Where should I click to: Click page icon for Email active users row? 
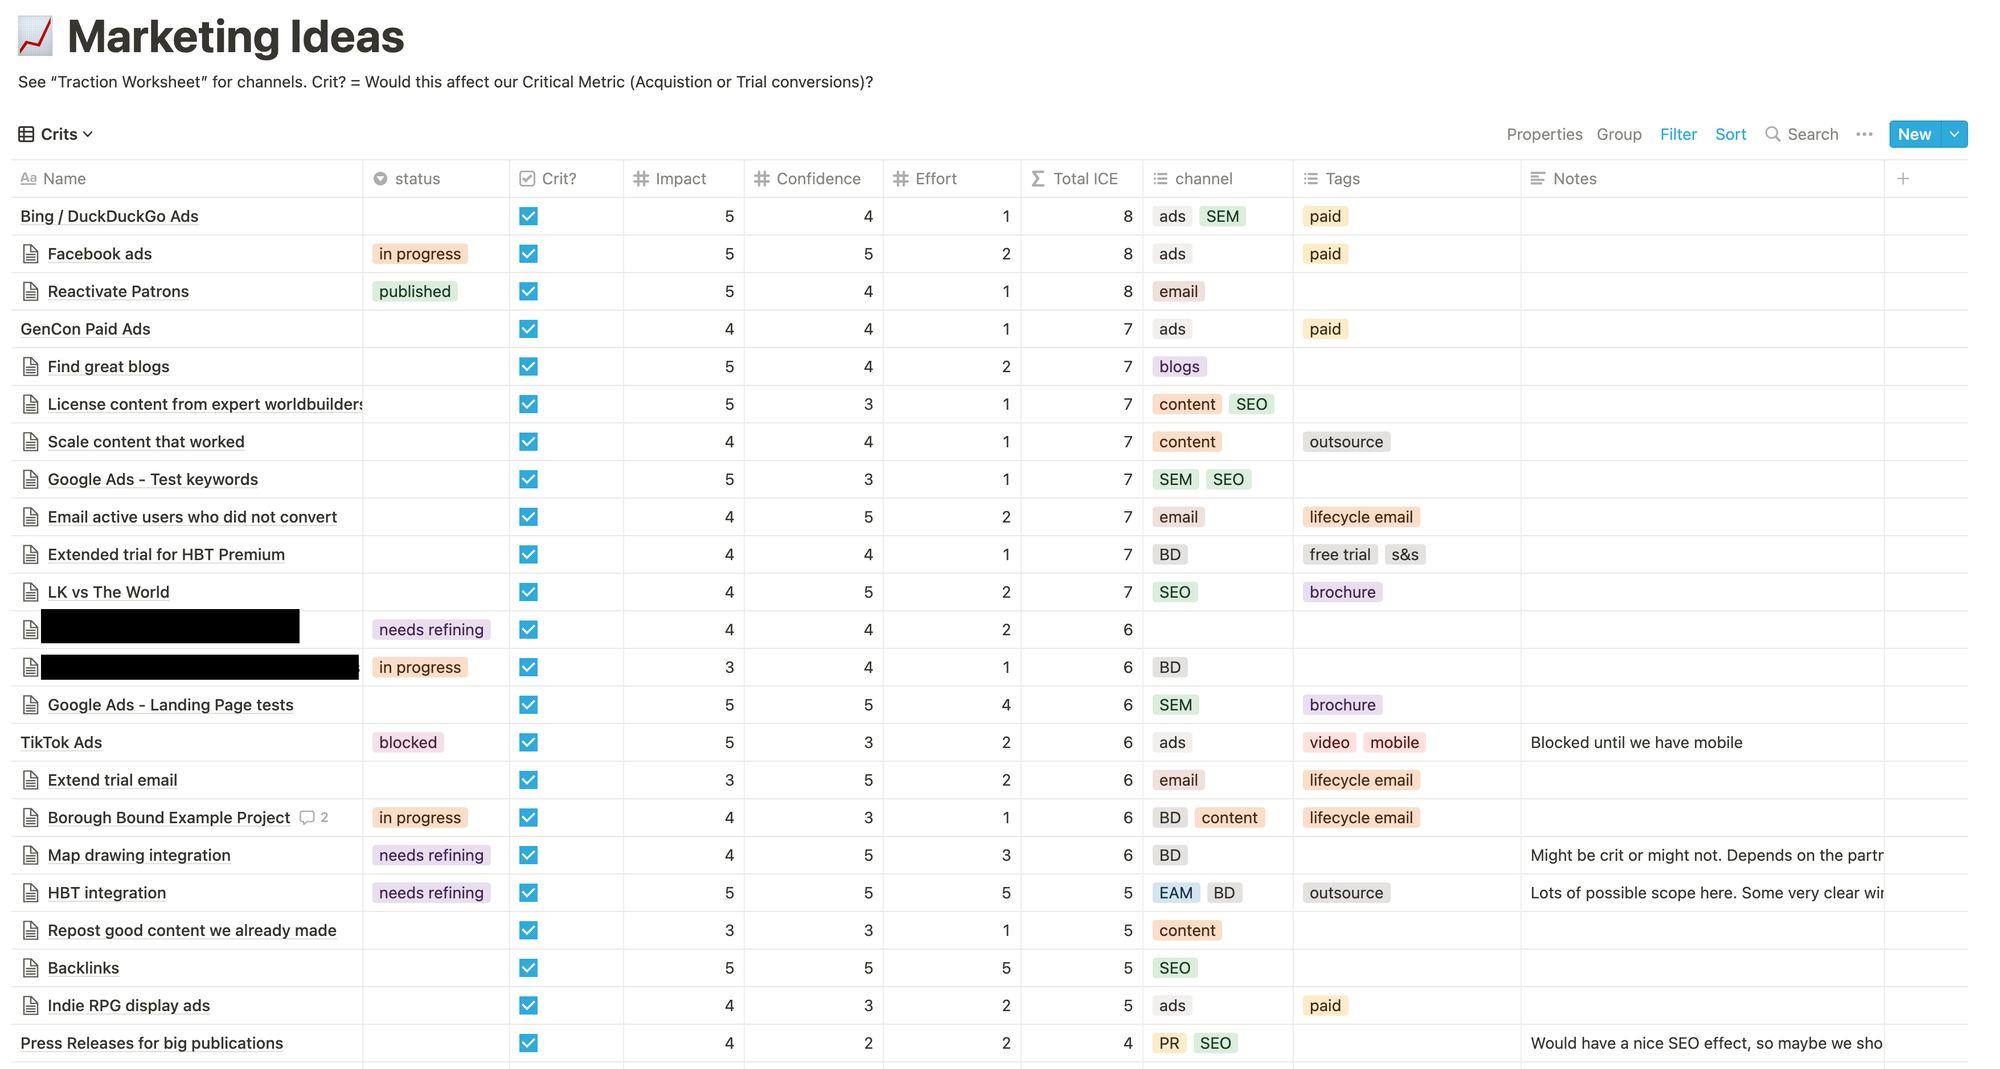point(31,517)
